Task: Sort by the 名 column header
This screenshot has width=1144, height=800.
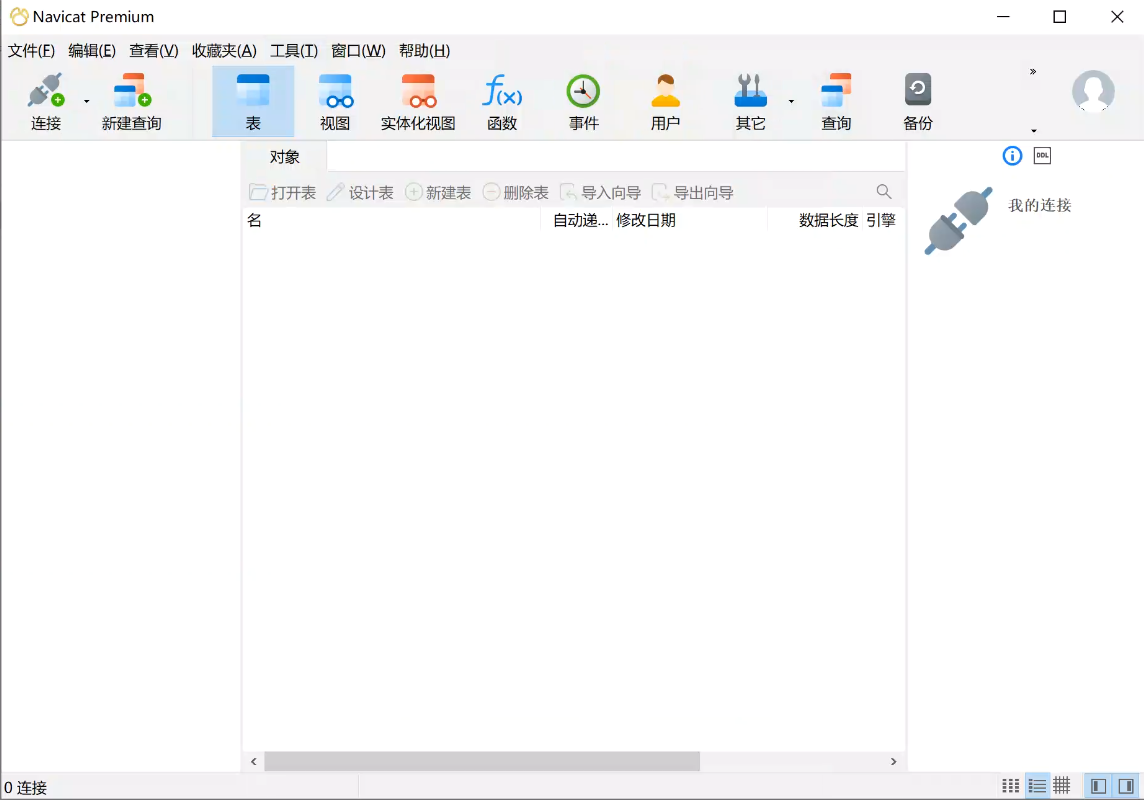Action: click(x=391, y=220)
